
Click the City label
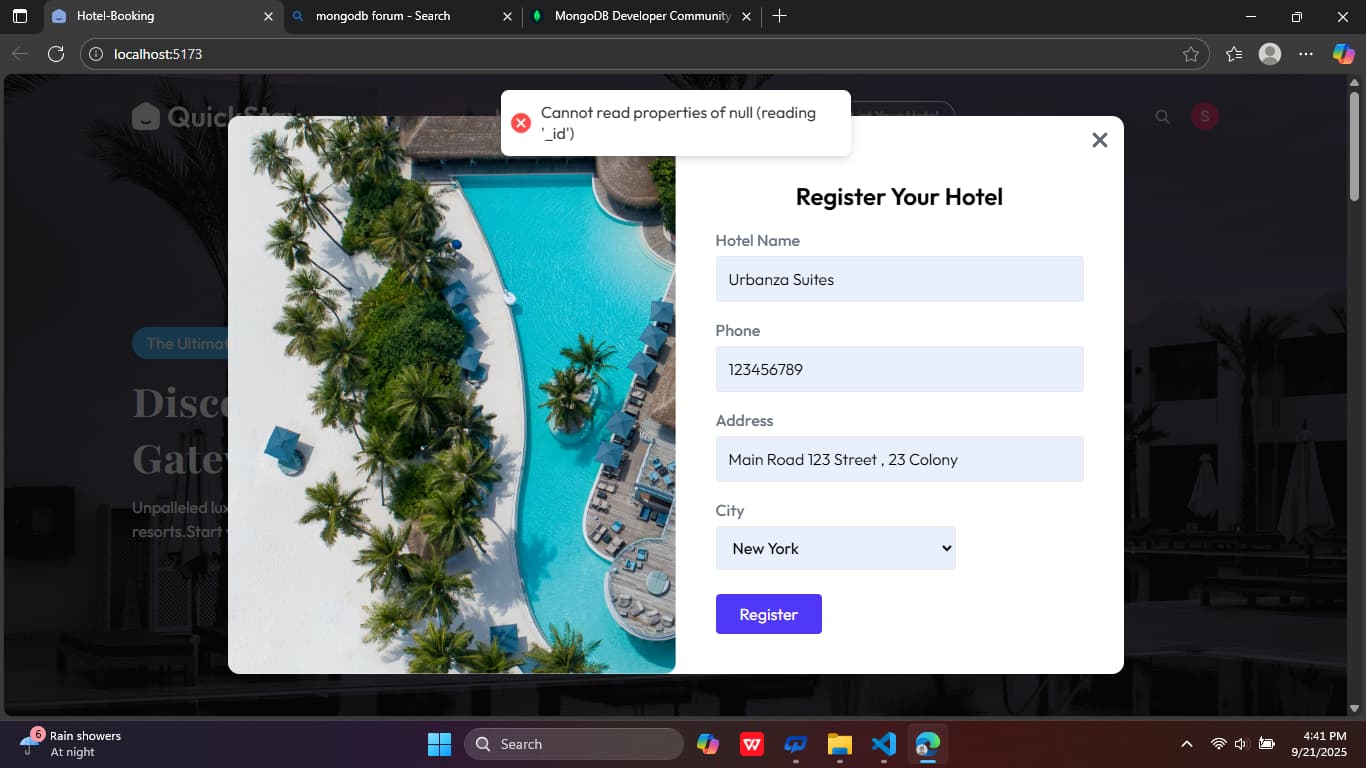(x=730, y=511)
